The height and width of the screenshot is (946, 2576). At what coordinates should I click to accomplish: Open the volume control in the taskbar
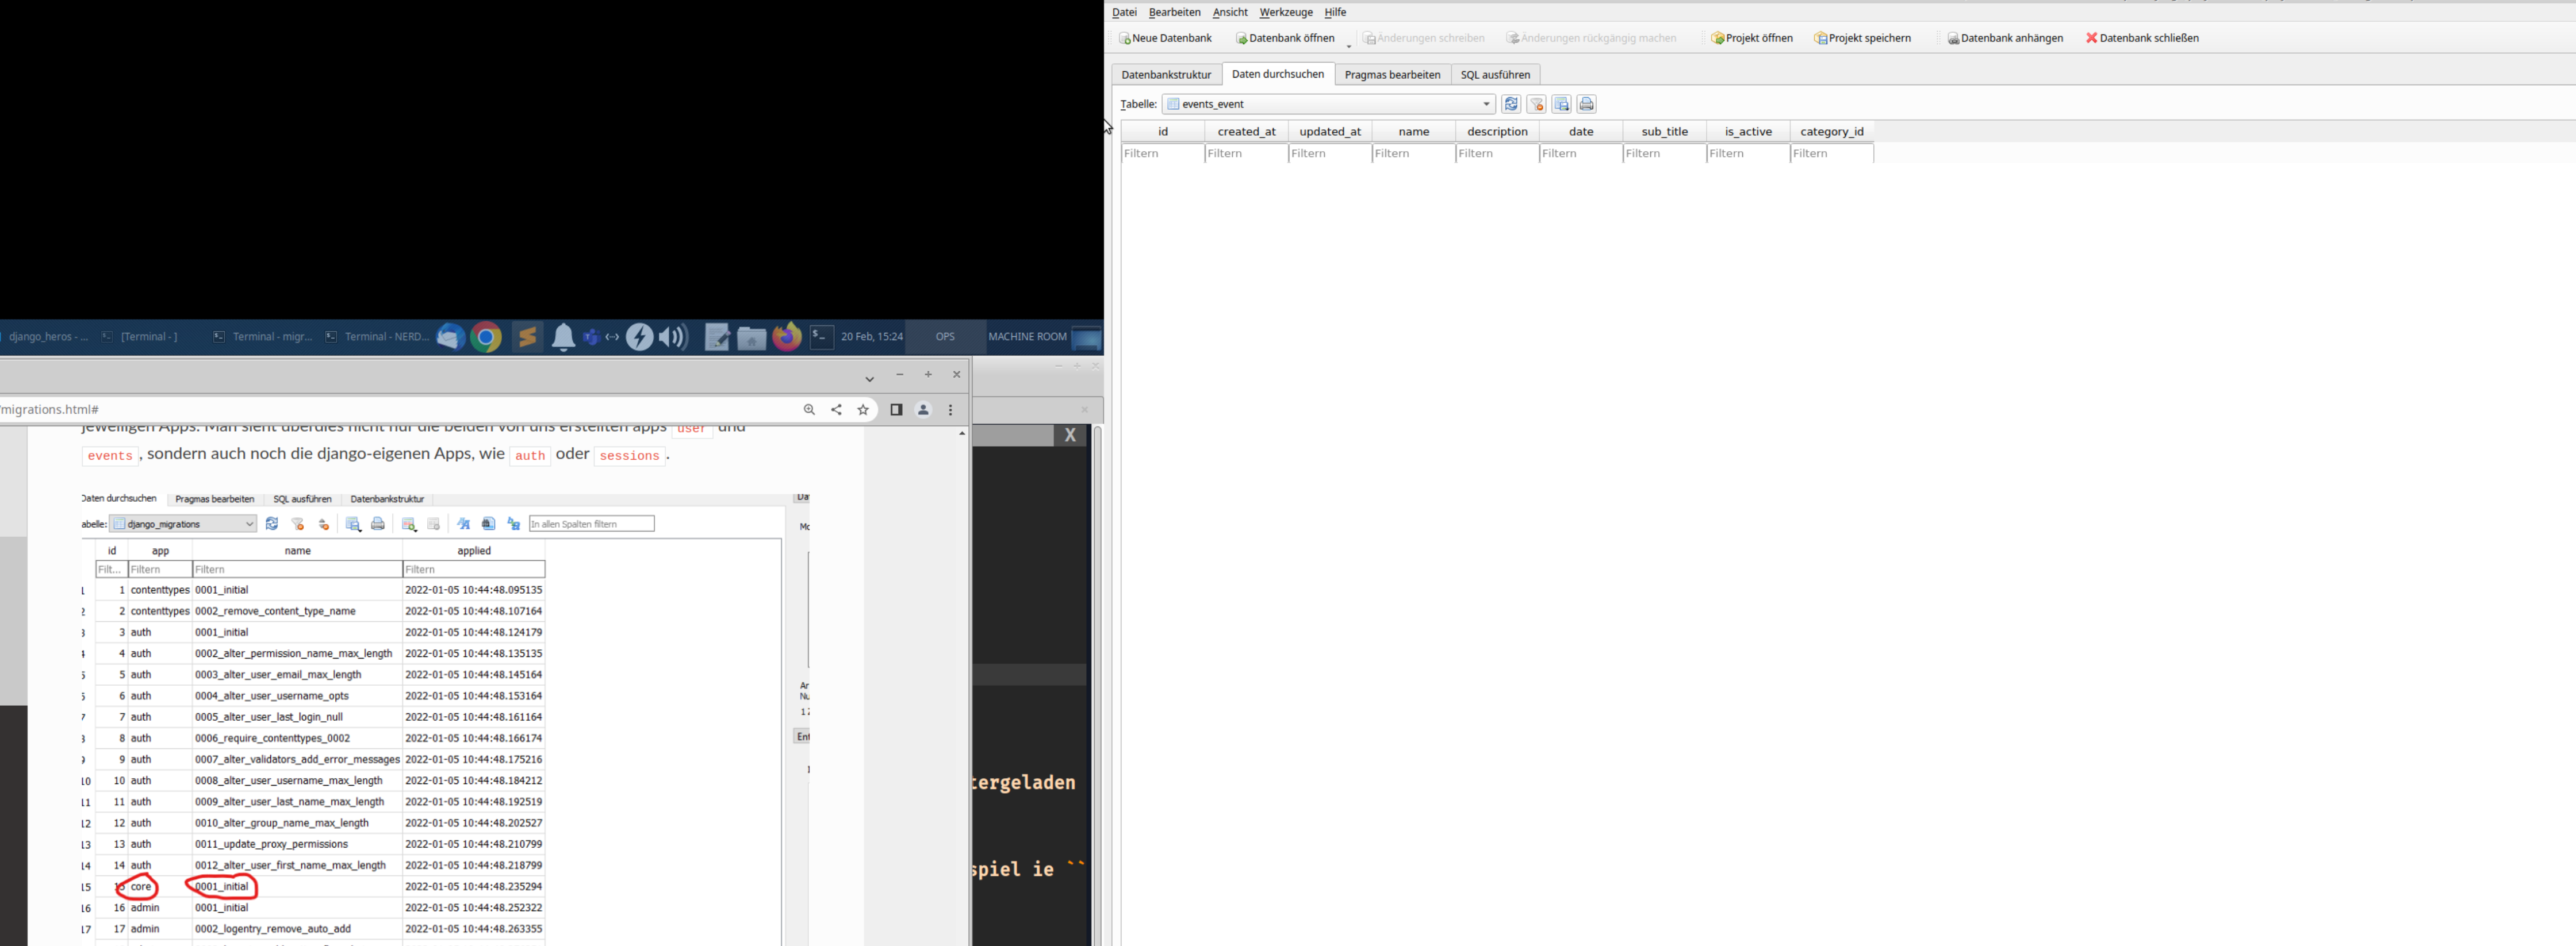673,337
